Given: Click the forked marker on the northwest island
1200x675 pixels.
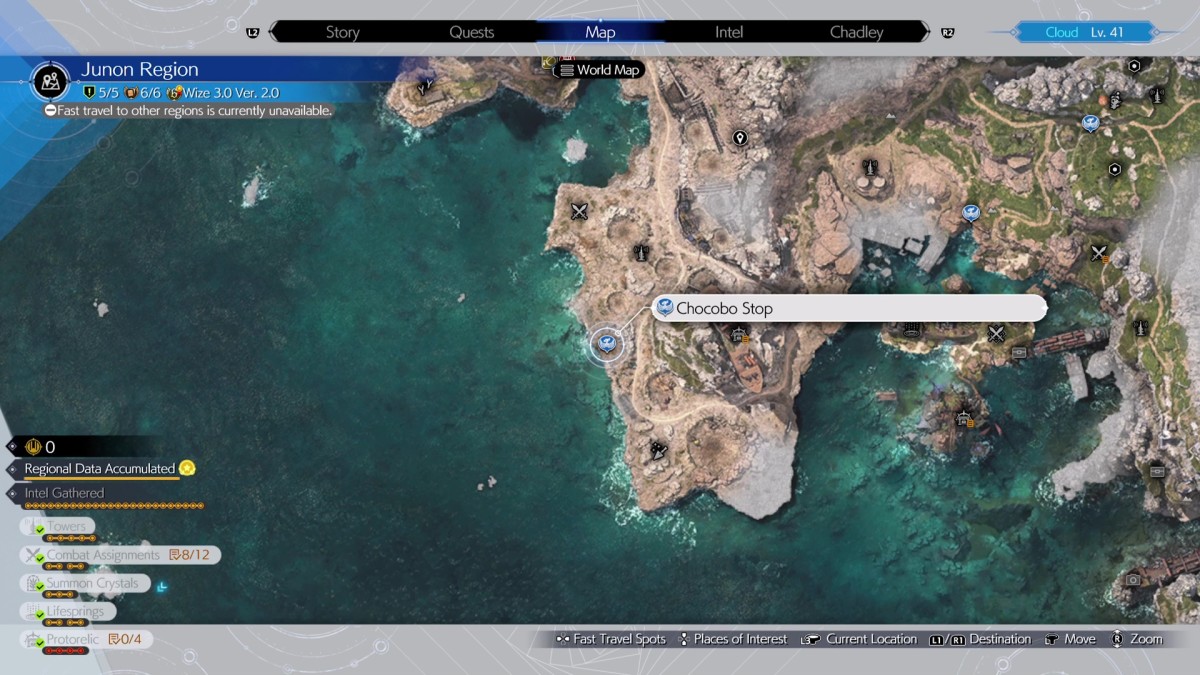Looking at the screenshot, I should (x=425, y=87).
